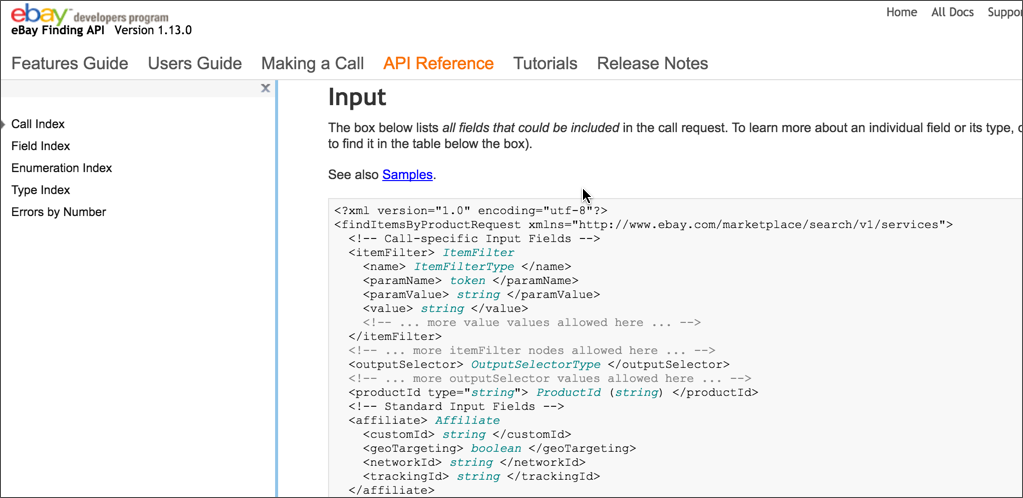1023x498 pixels.
Task: Open the API Reference tab
Action: [x=438, y=63]
